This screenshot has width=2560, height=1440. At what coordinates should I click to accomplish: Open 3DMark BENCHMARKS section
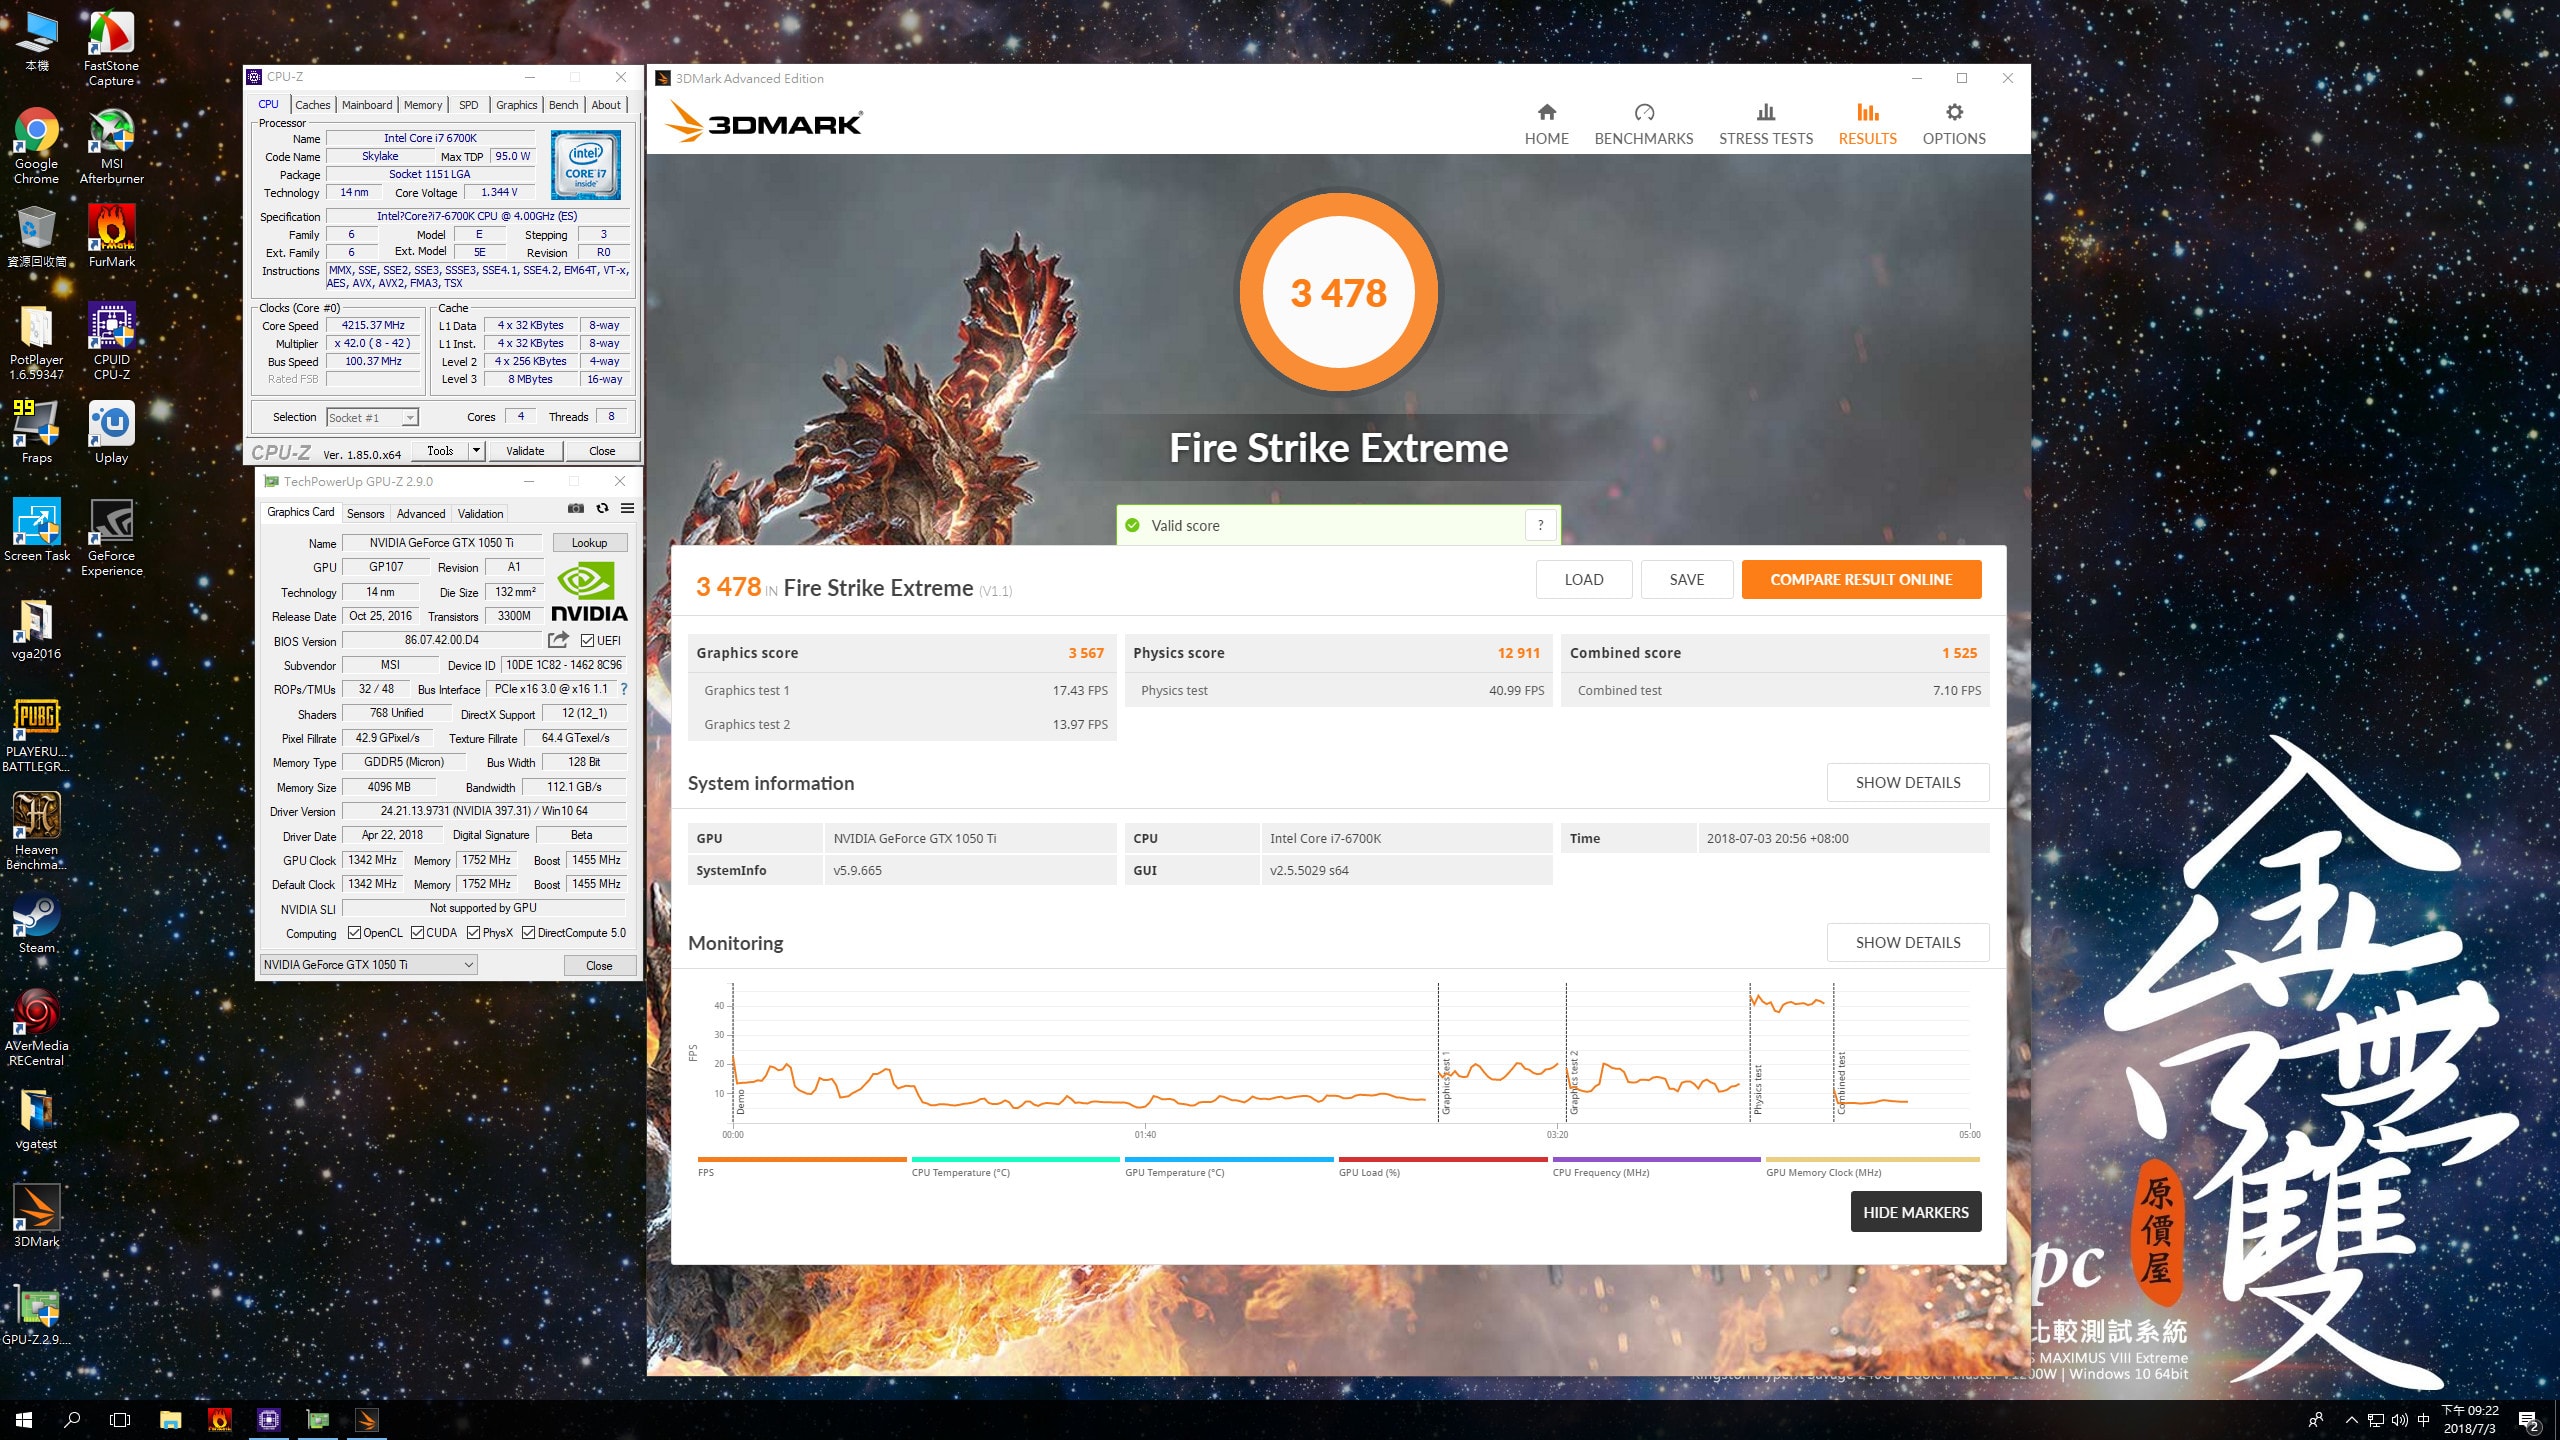[x=1643, y=124]
